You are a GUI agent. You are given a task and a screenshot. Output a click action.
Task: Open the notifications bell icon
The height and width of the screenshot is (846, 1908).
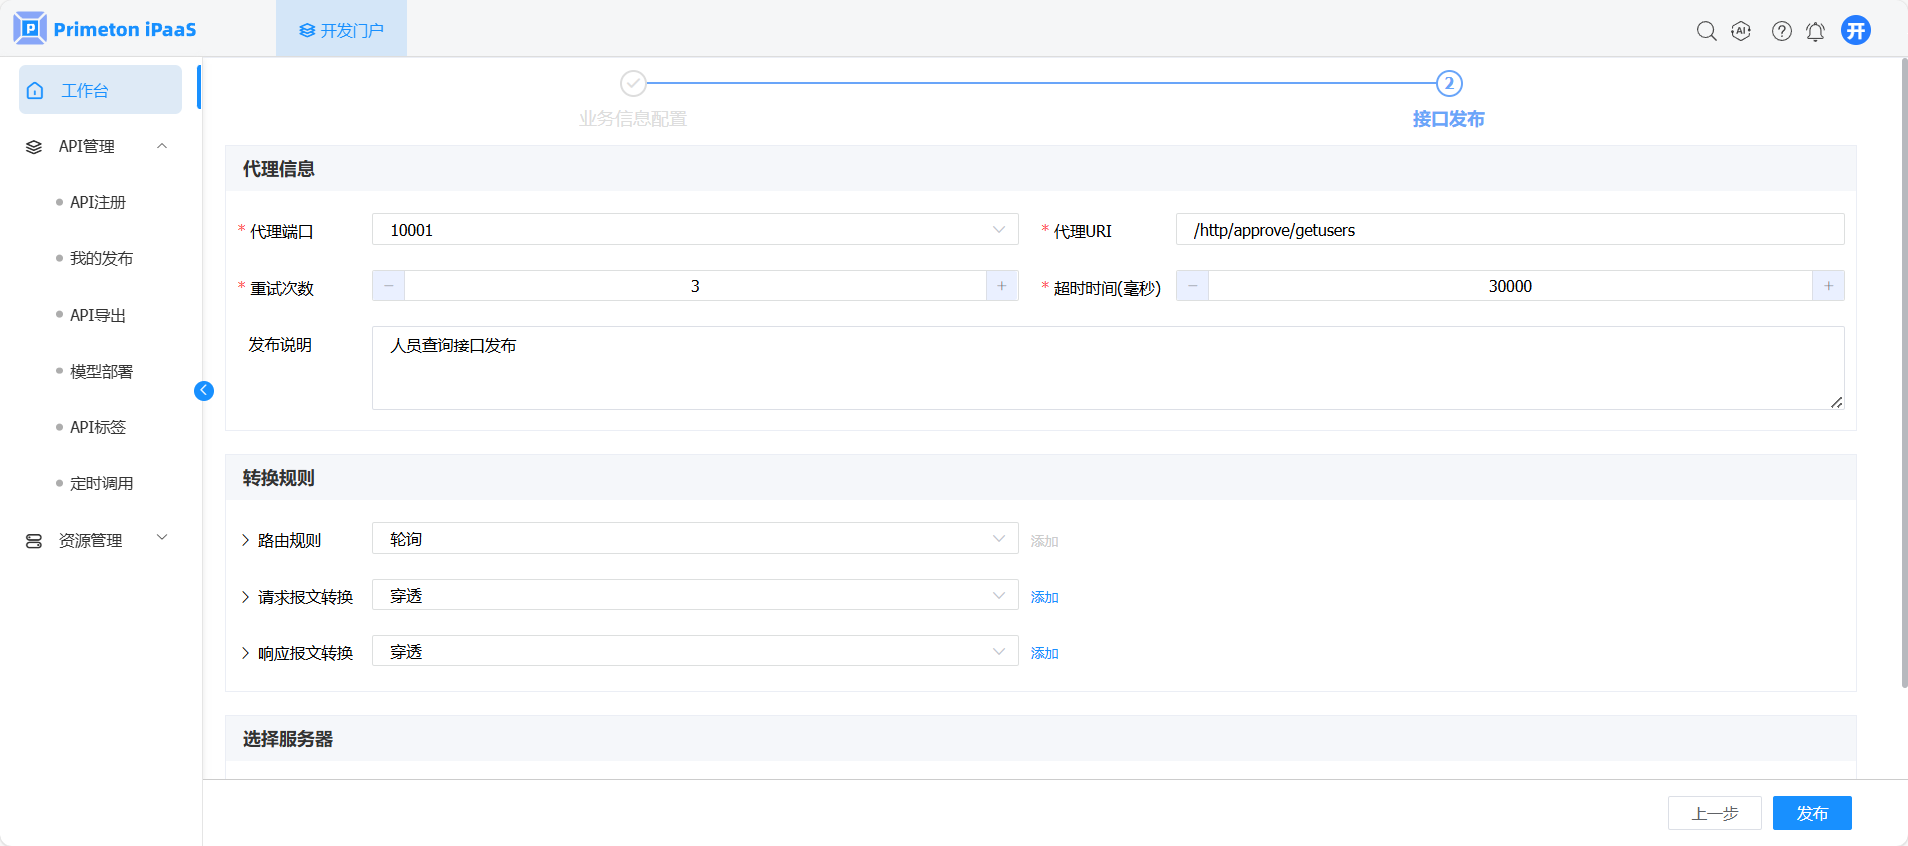coord(1815,31)
